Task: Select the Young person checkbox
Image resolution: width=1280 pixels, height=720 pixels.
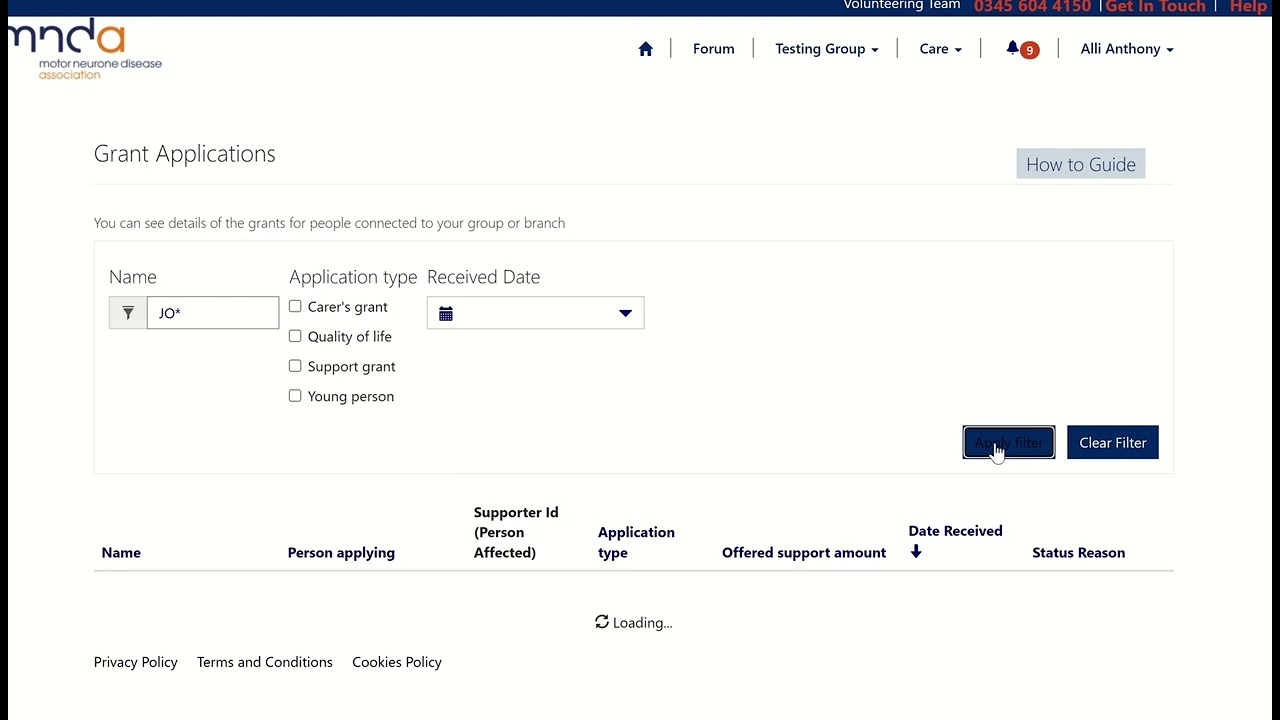Action: click(295, 397)
